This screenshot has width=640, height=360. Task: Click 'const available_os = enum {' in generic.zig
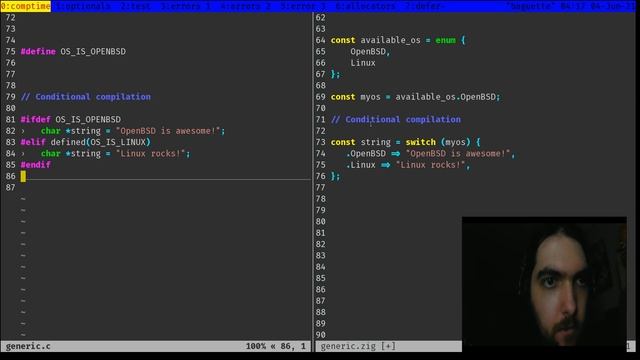pos(398,40)
